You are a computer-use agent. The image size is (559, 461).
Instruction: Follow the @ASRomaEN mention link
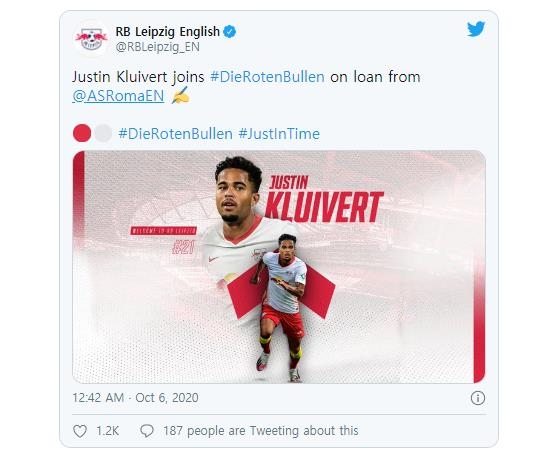(118, 96)
